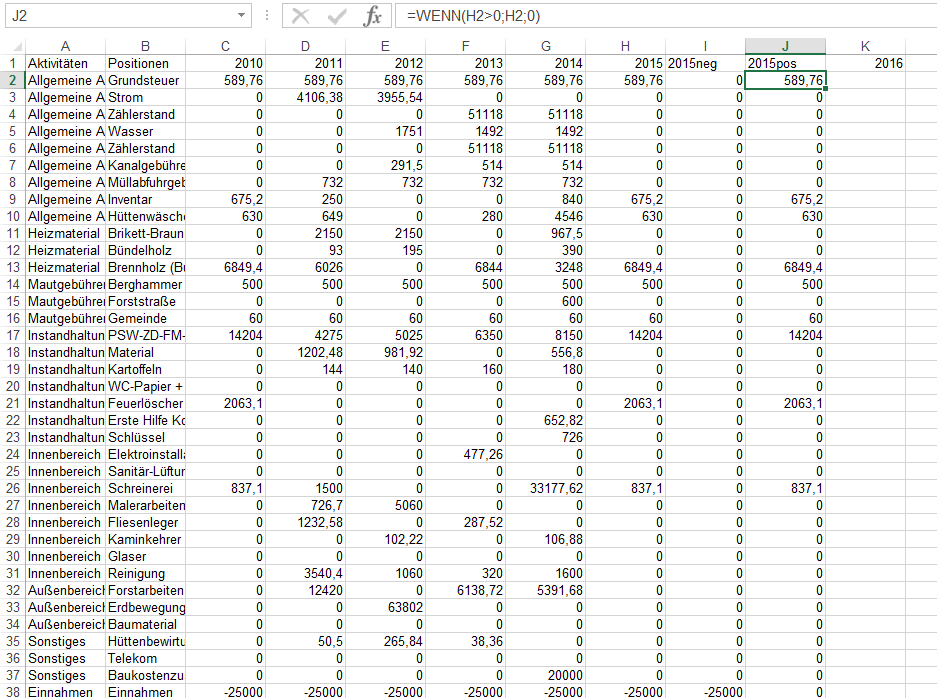937x698 pixels.
Task: Open the Name Box dropdown arrow
Action: click(x=242, y=16)
